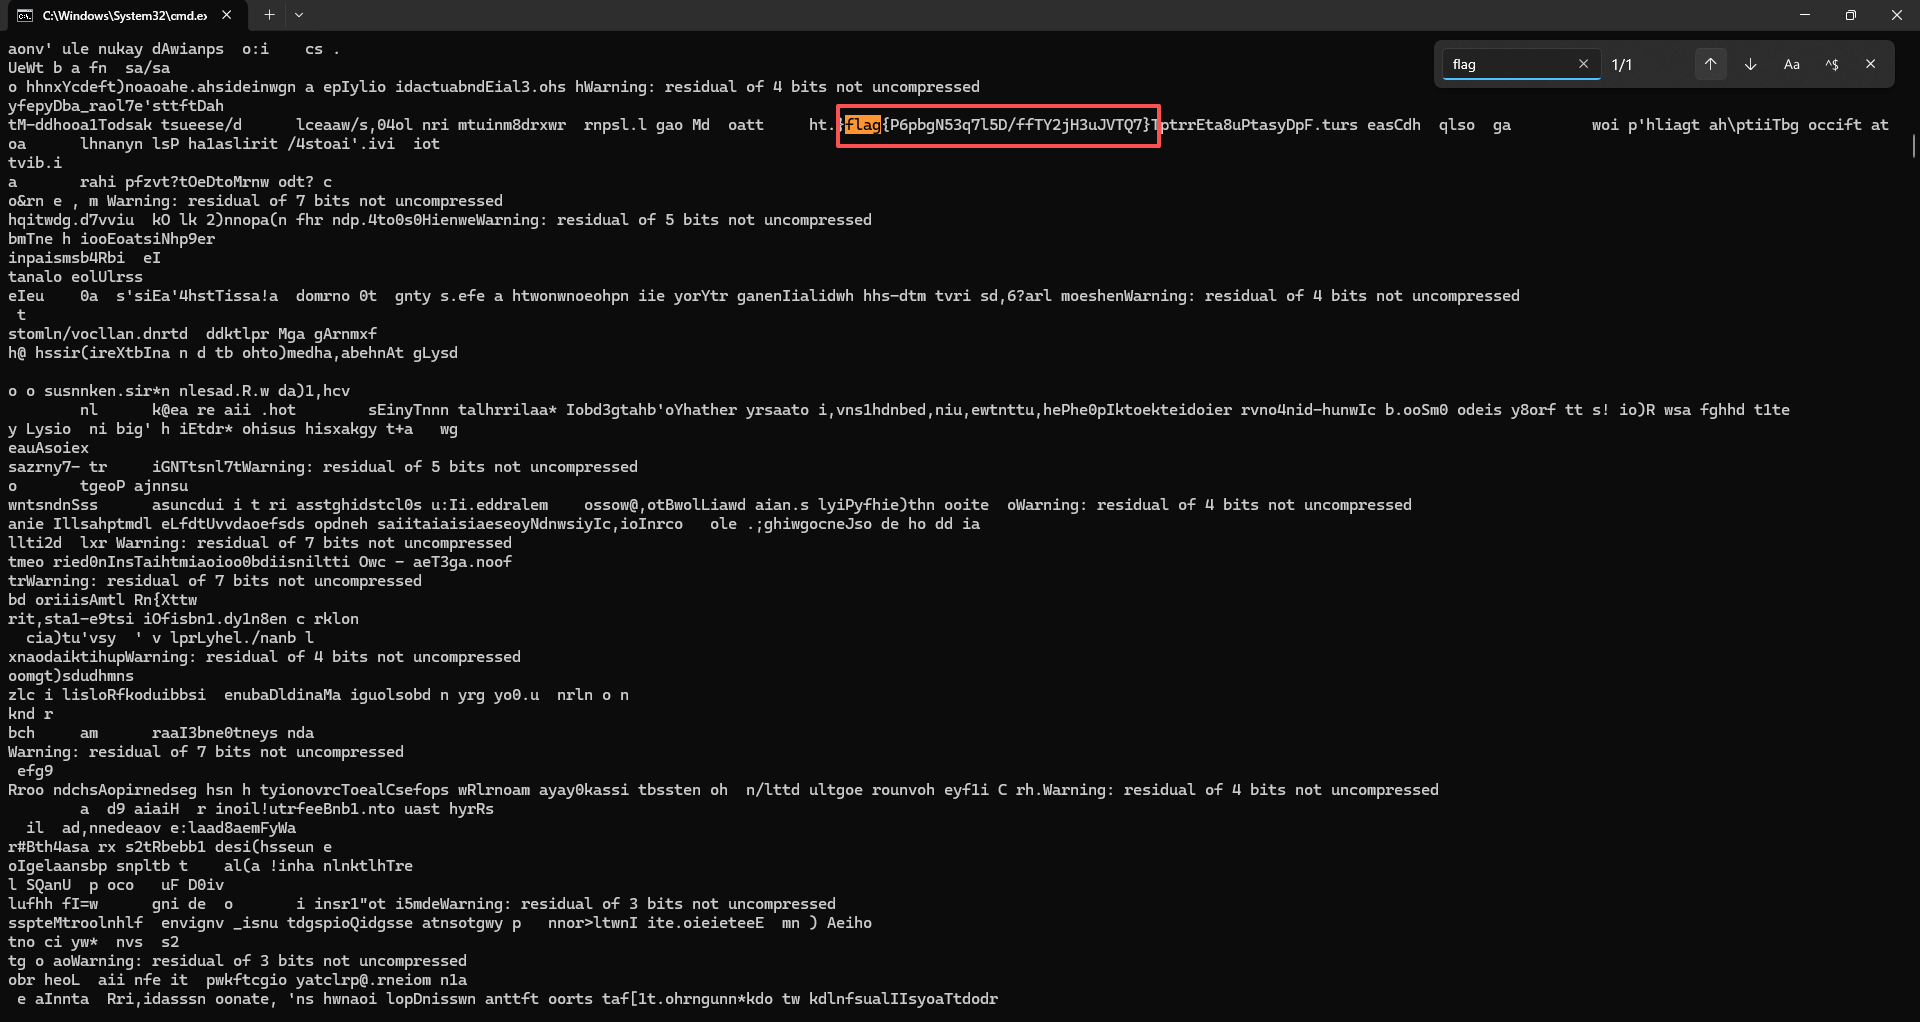
Task: Select the C:\Windows\System32\cmd.exe tab
Action: pos(124,15)
